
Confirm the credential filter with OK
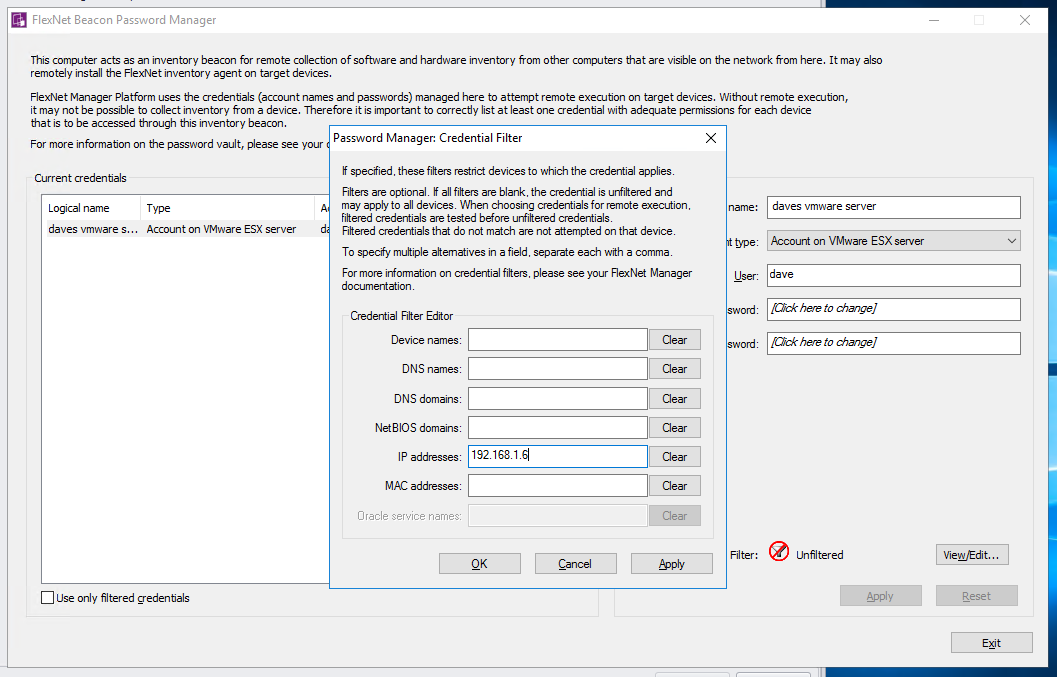click(479, 564)
